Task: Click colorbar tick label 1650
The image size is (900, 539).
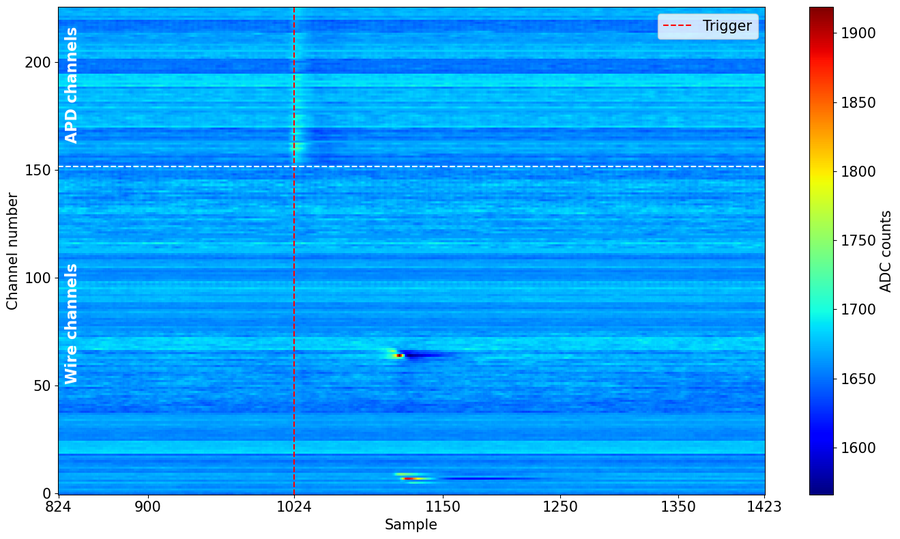Action: tap(859, 379)
